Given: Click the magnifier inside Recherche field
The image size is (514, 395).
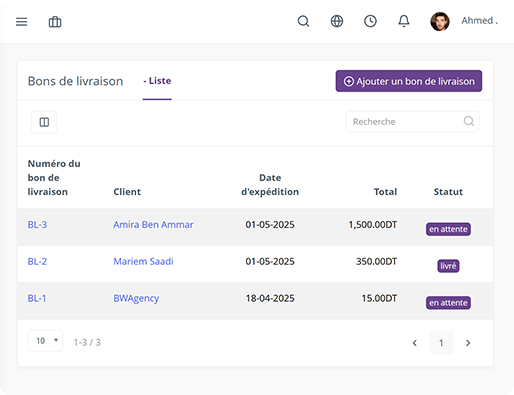Looking at the screenshot, I should [469, 121].
